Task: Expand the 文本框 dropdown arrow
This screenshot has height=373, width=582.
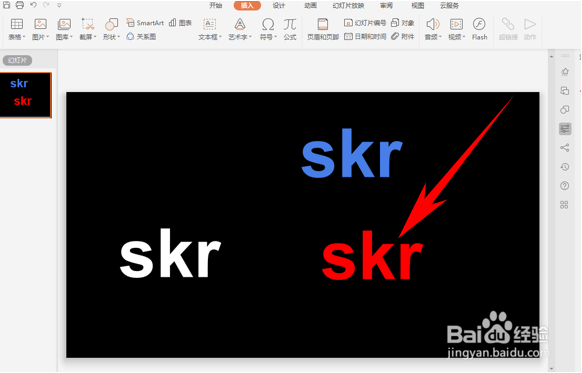Action: click(x=220, y=37)
